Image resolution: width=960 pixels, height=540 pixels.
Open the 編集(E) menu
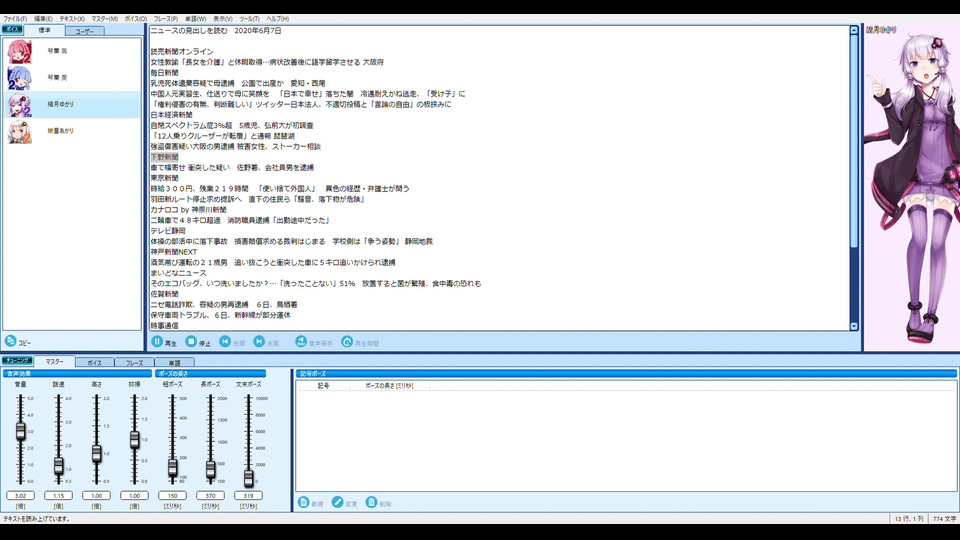[x=43, y=19]
